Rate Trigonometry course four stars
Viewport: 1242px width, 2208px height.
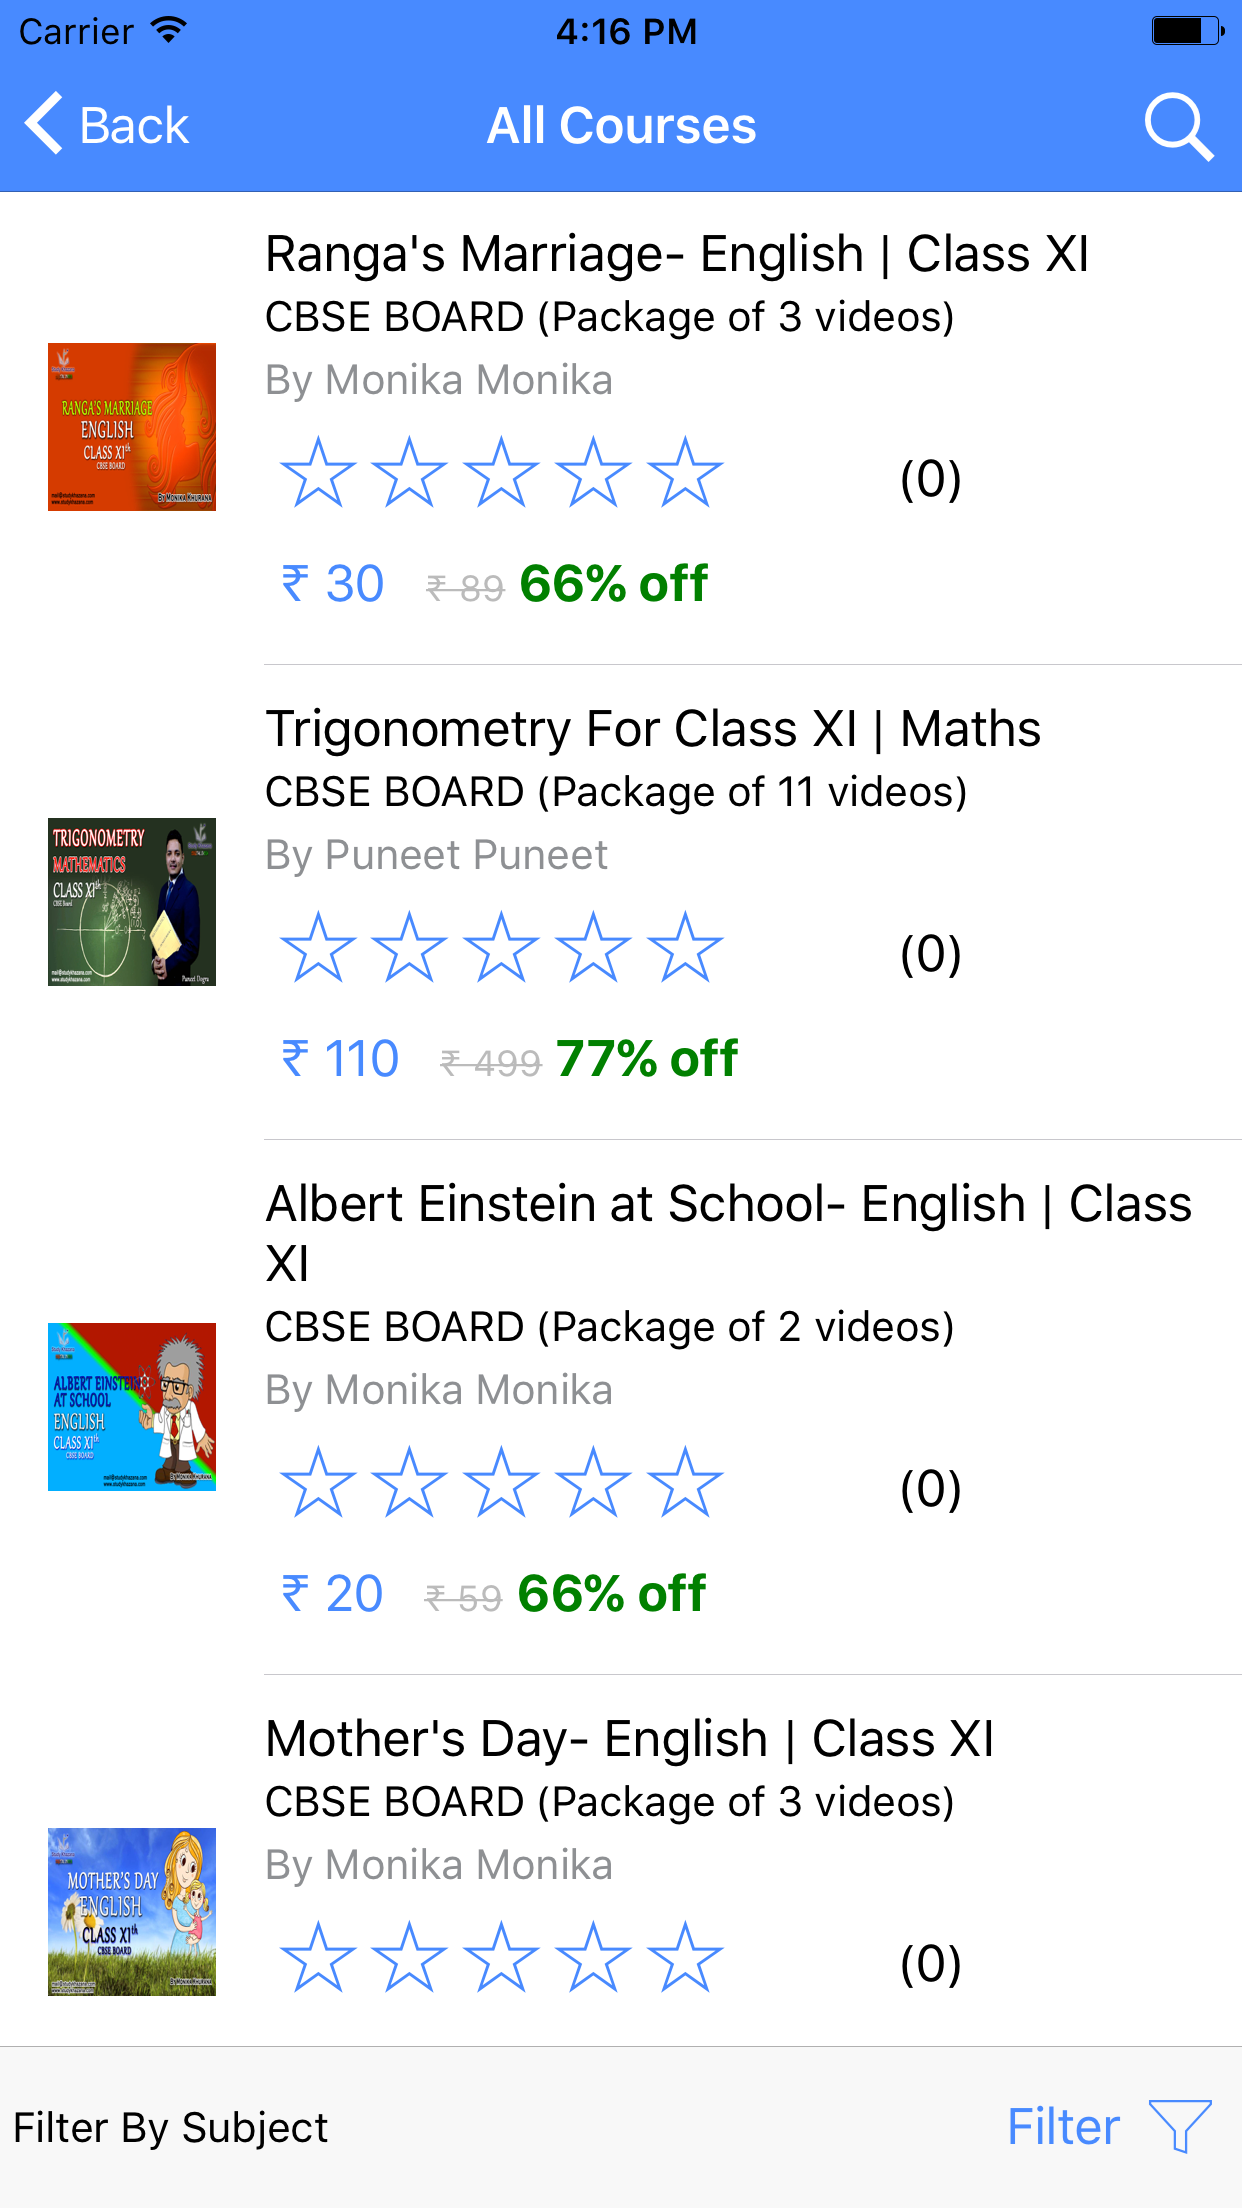593,948
